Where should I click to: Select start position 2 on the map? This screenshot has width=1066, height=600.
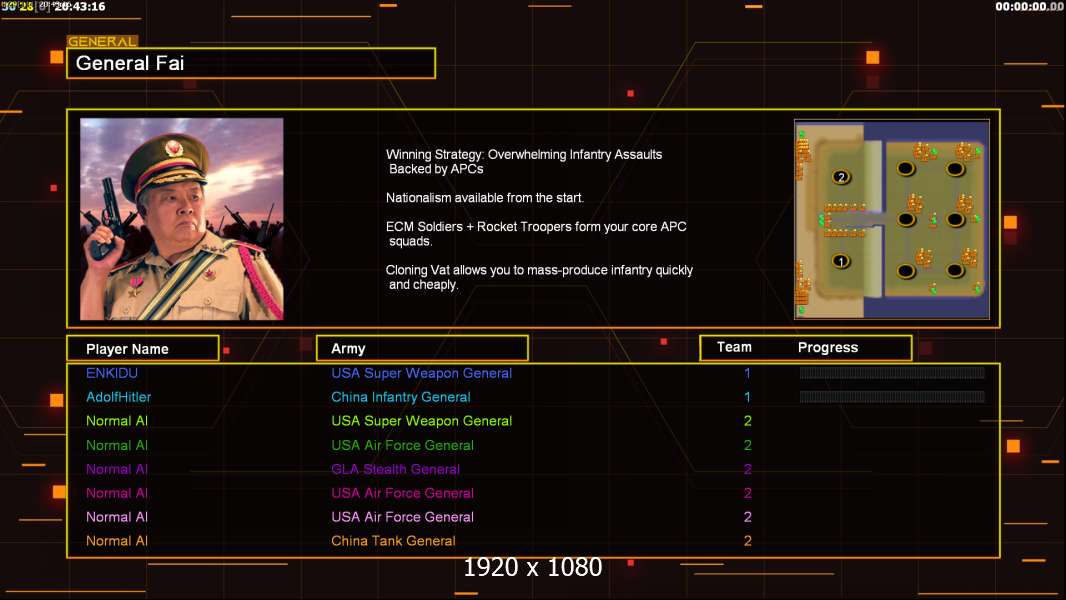pos(841,177)
